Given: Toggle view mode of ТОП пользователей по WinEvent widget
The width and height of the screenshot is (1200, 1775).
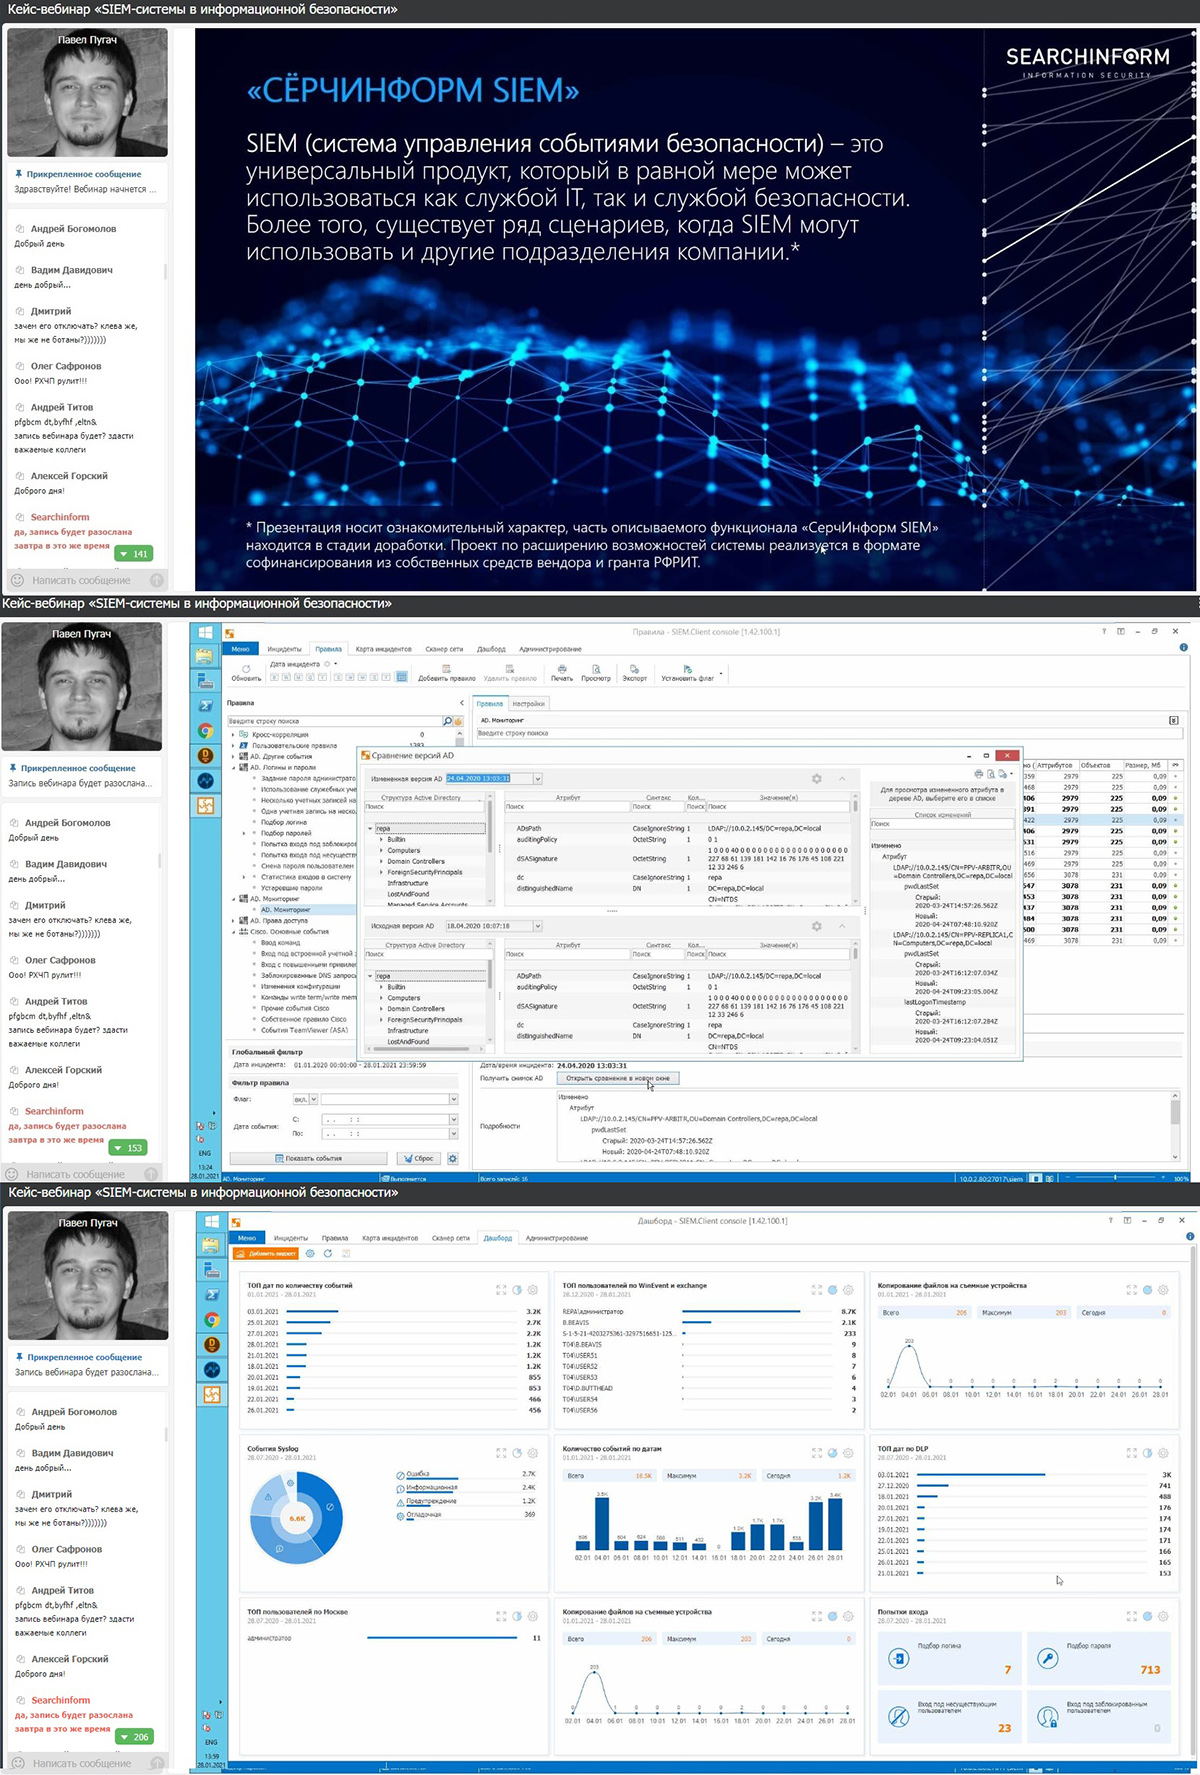Looking at the screenshot, I should pos(832,1290).
